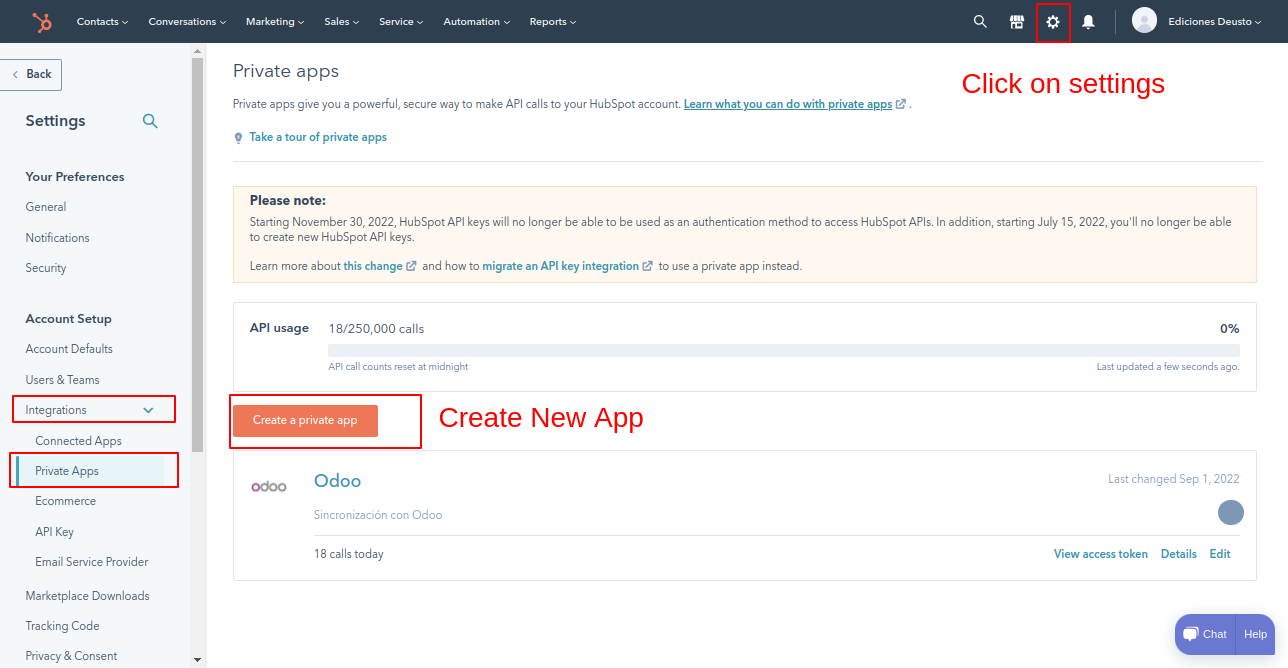Click the user avatar in top bar
1288x668 pixels.
pyautogui.click(x=1144, y=20)
